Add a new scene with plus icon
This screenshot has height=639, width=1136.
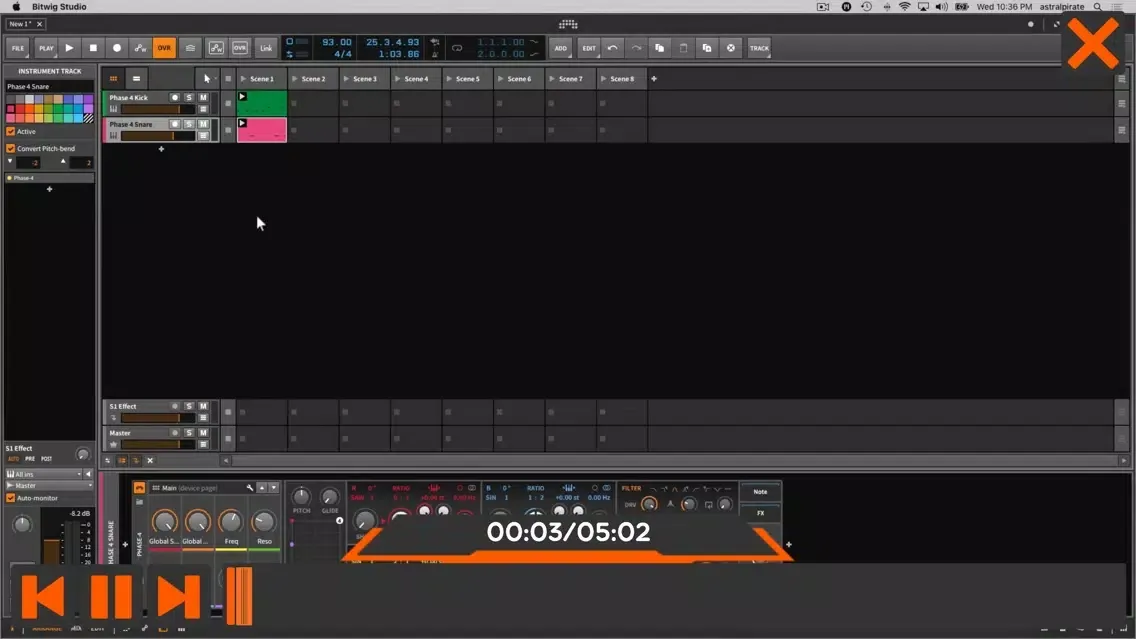click(x=653, y=78)
